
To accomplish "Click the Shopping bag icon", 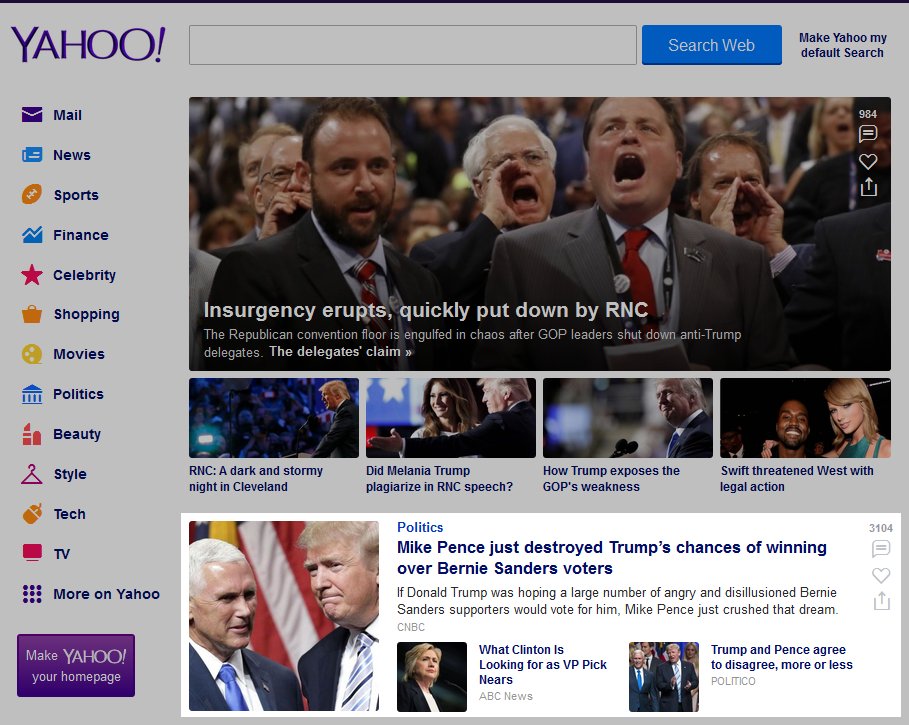I will (x=32, y=314).
